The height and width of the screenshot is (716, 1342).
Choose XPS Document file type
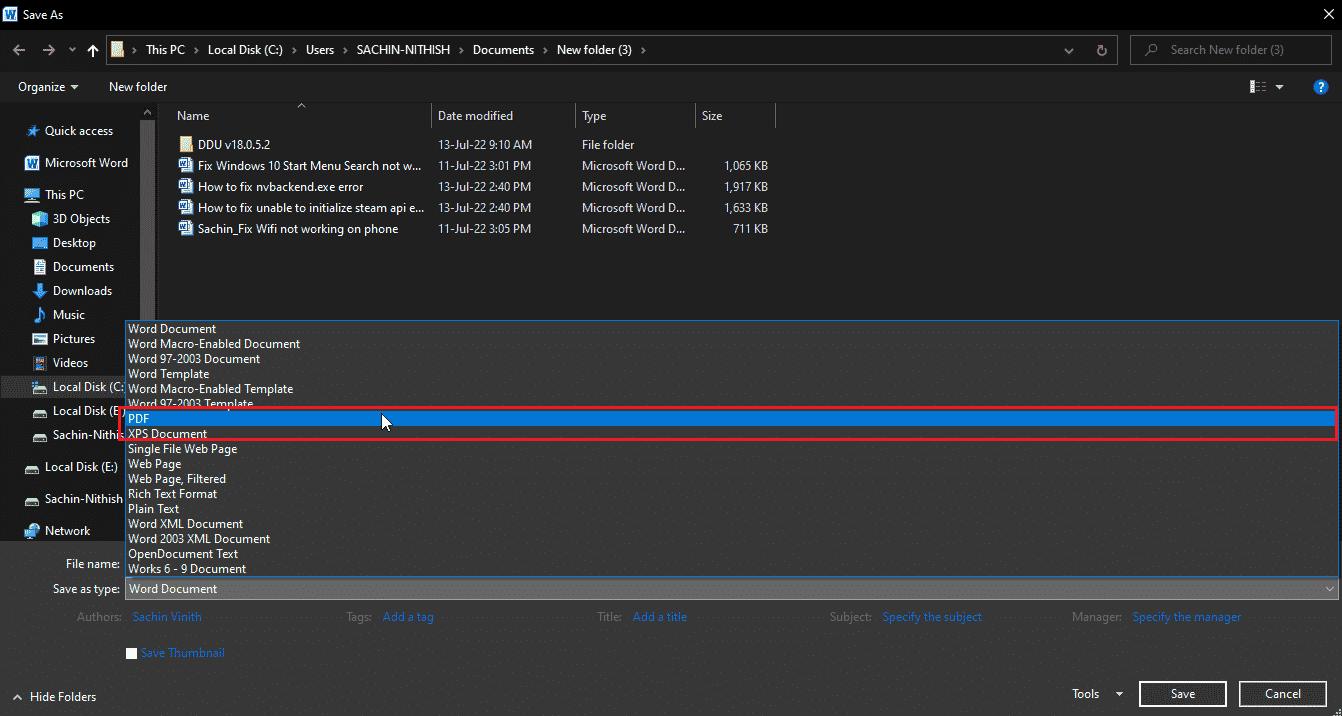[731, 434]
